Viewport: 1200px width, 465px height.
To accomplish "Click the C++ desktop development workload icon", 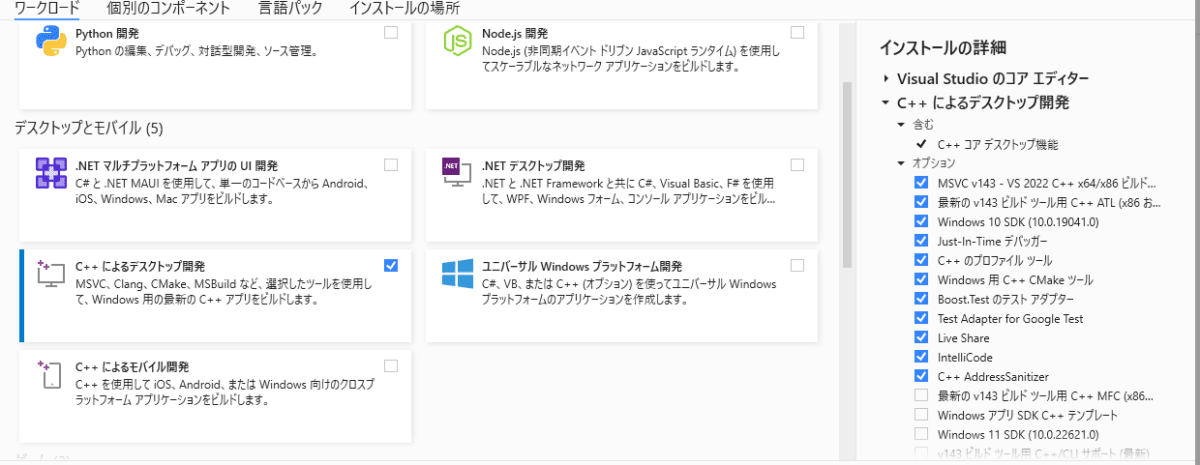I will point(49,275).
